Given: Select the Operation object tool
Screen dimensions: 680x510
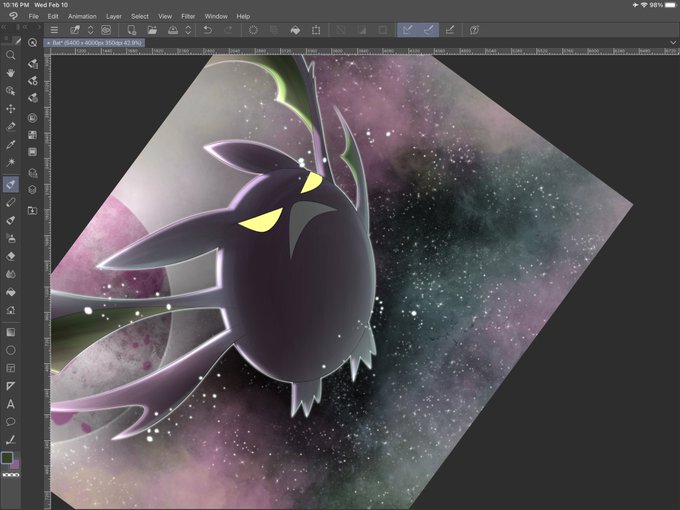Looking at the screenshot, I should tap(10, 91).
